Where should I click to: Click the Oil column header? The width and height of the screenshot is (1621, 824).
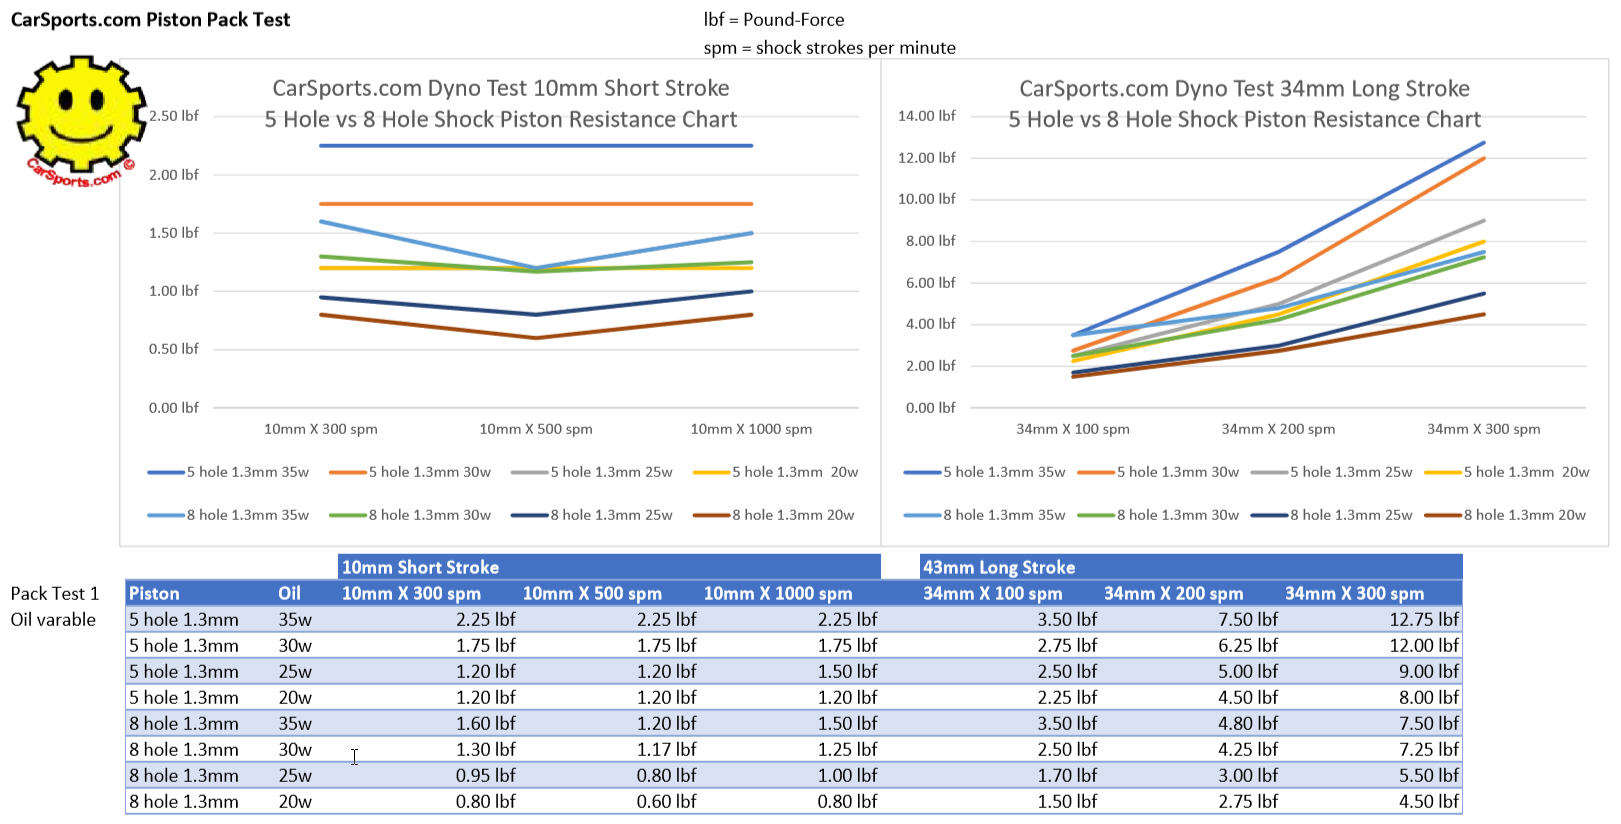click(x=289, y=593)
